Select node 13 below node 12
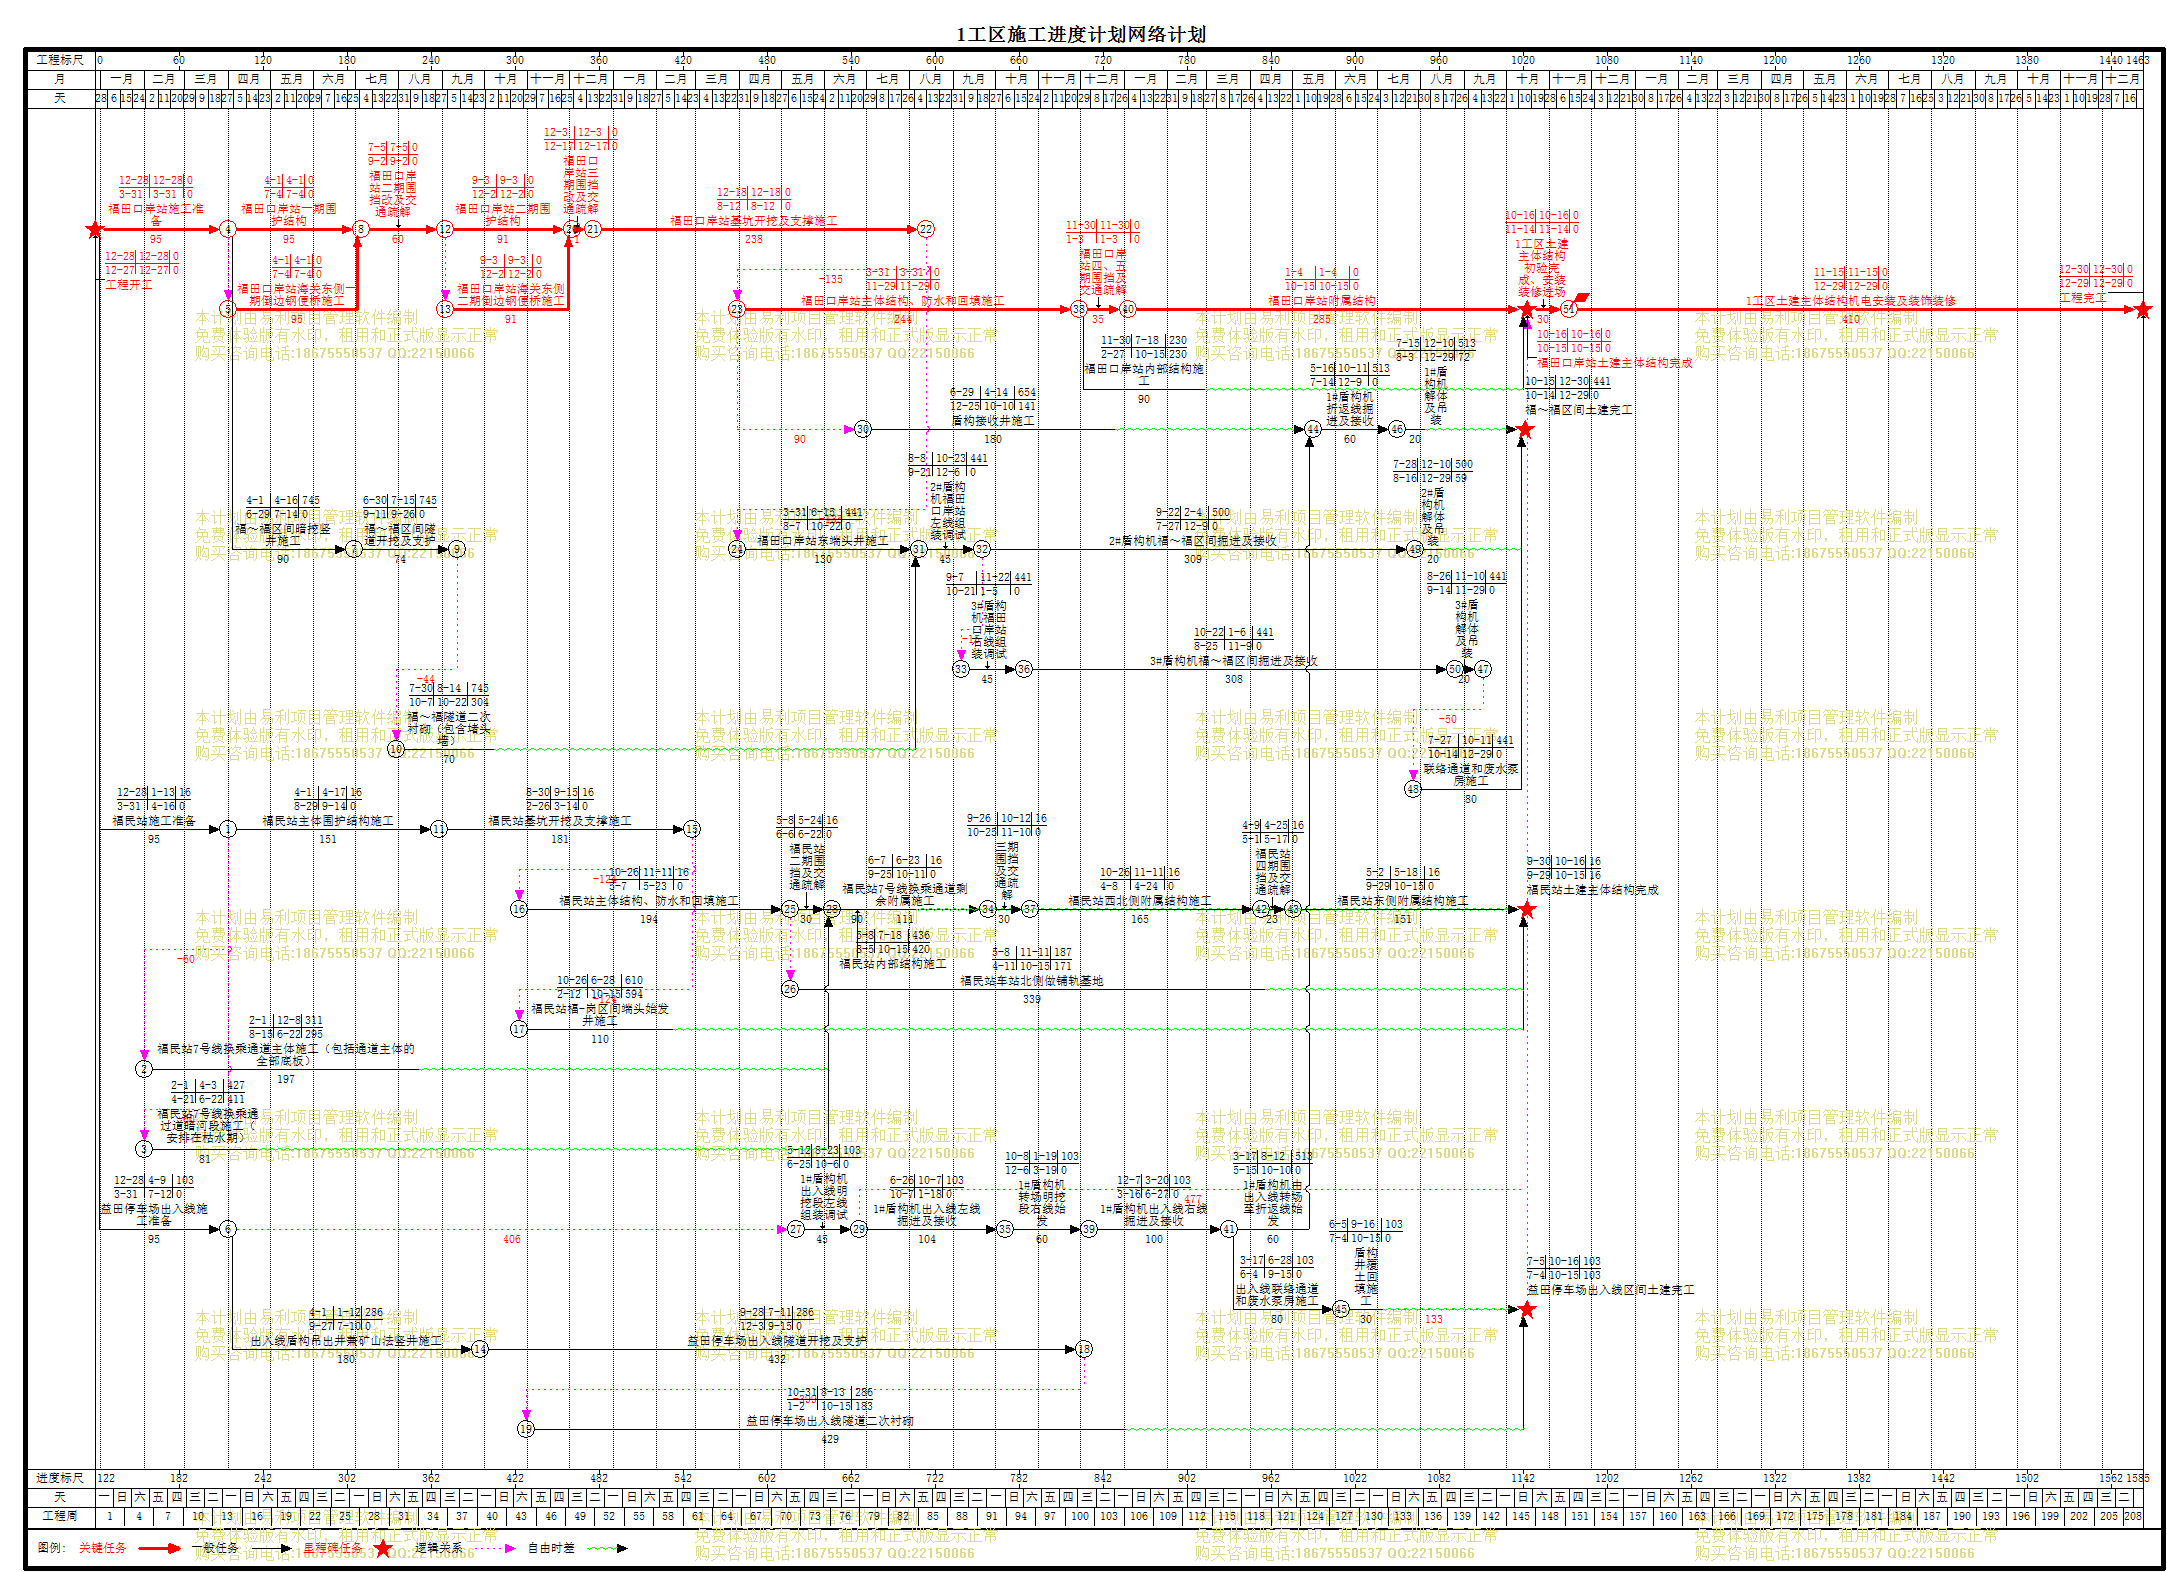 point(445,310)
